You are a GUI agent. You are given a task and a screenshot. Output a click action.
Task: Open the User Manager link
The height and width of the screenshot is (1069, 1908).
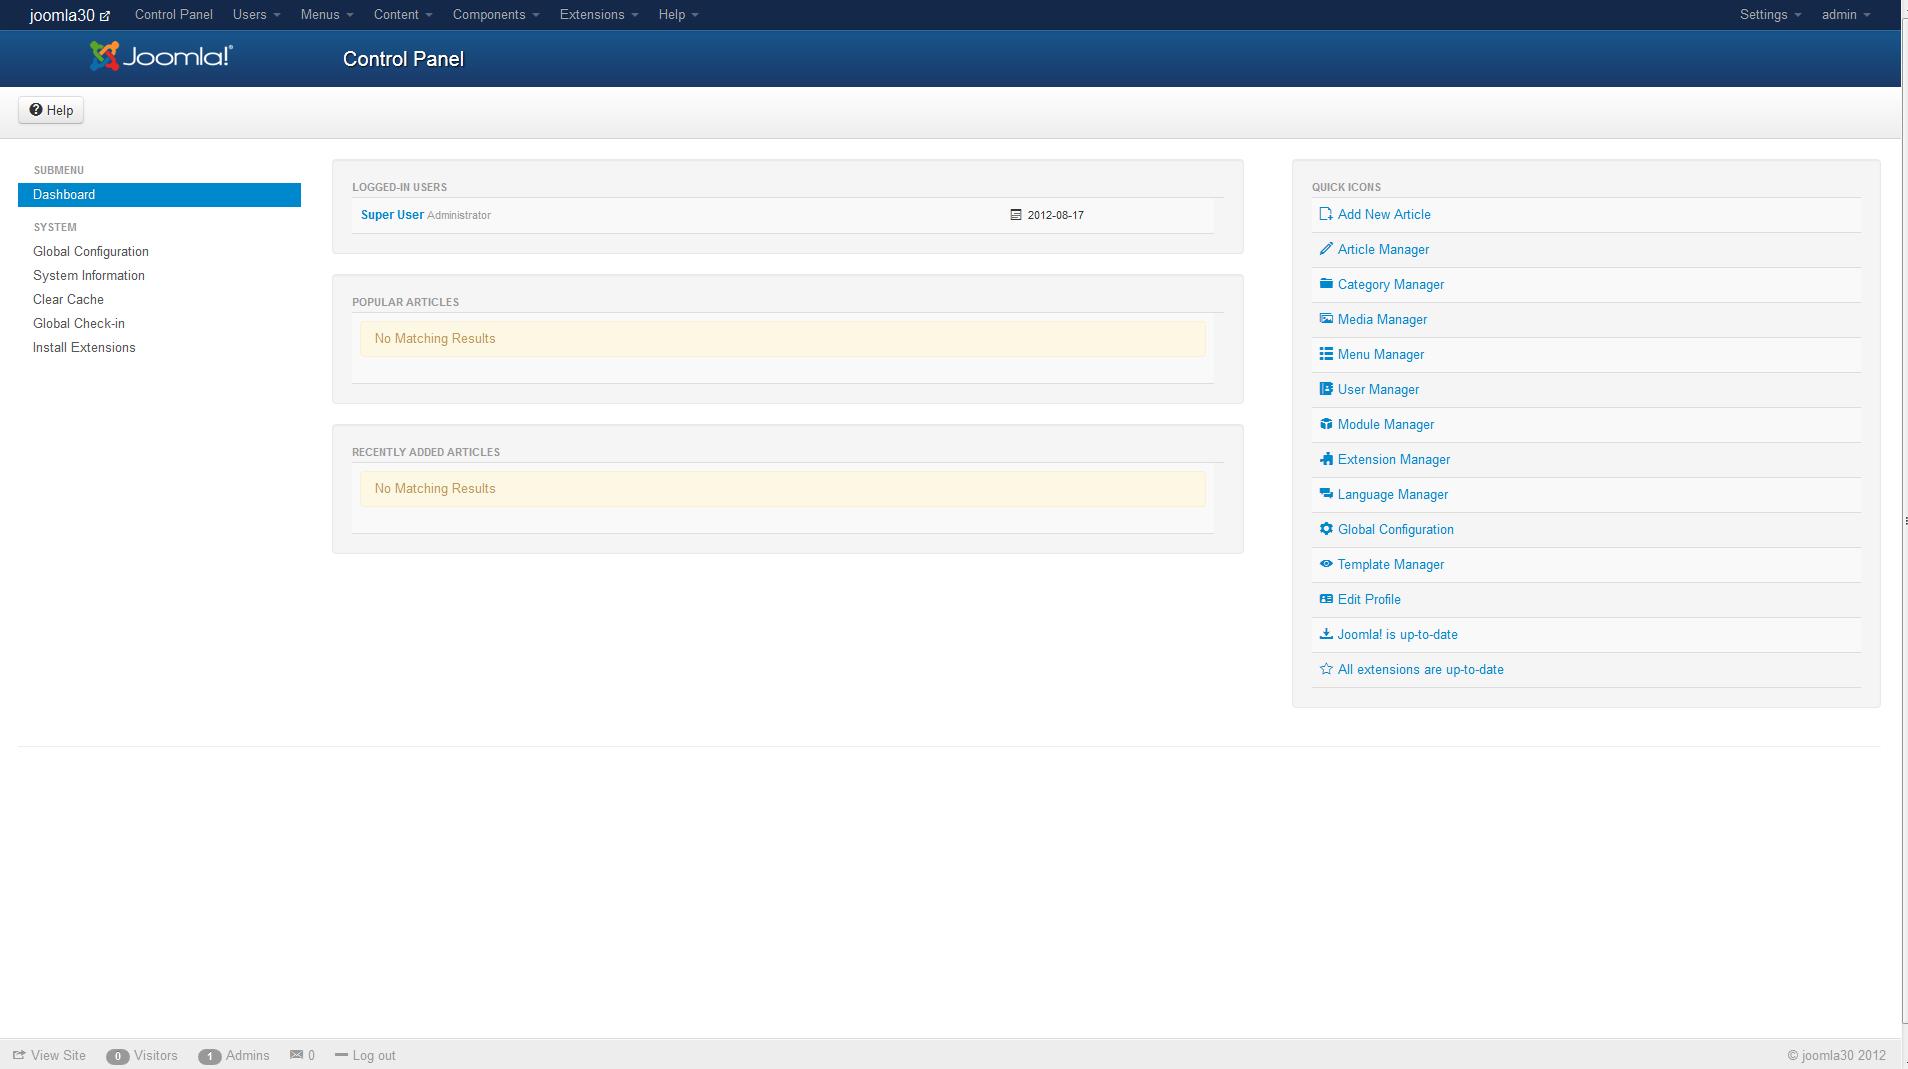click(1378, 389)
